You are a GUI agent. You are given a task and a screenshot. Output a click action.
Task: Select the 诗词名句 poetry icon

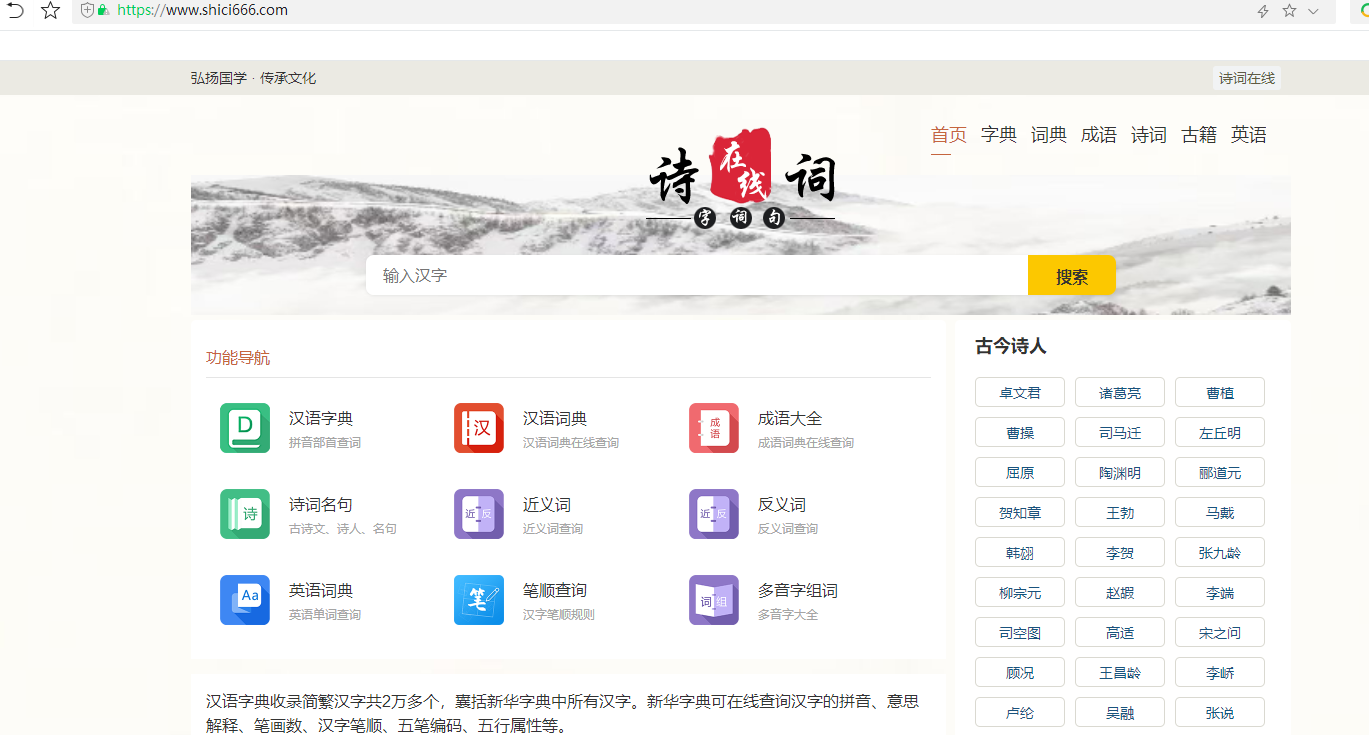pyautogui.click(x=245, y=514)
